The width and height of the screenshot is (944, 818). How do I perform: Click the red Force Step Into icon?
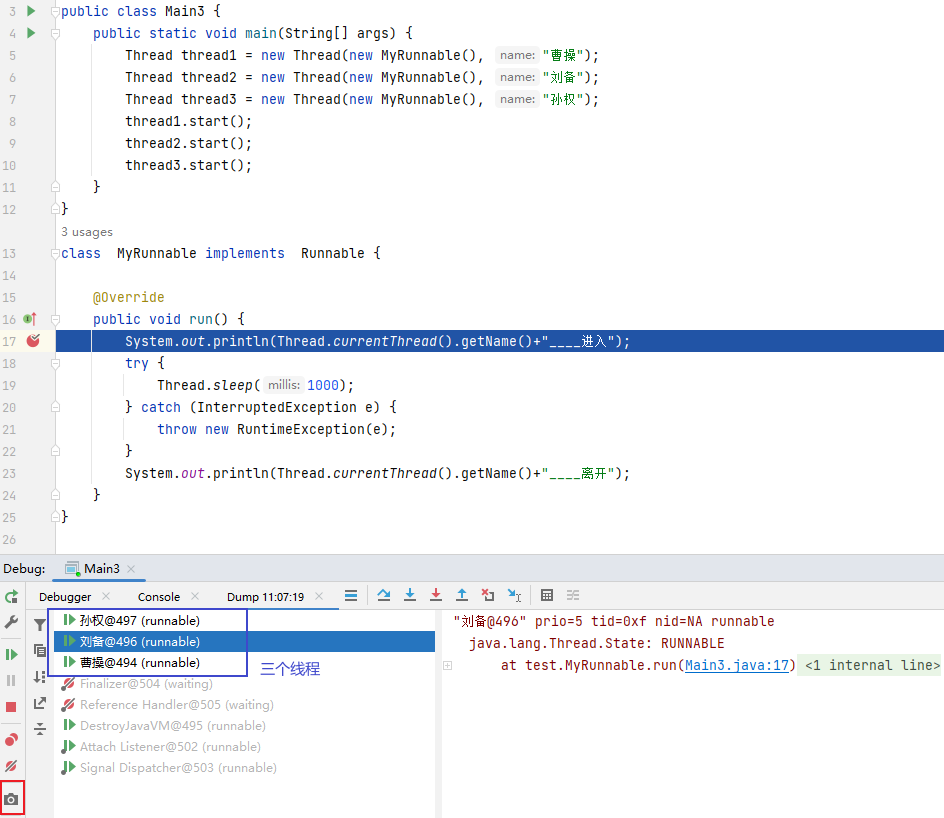436,595
